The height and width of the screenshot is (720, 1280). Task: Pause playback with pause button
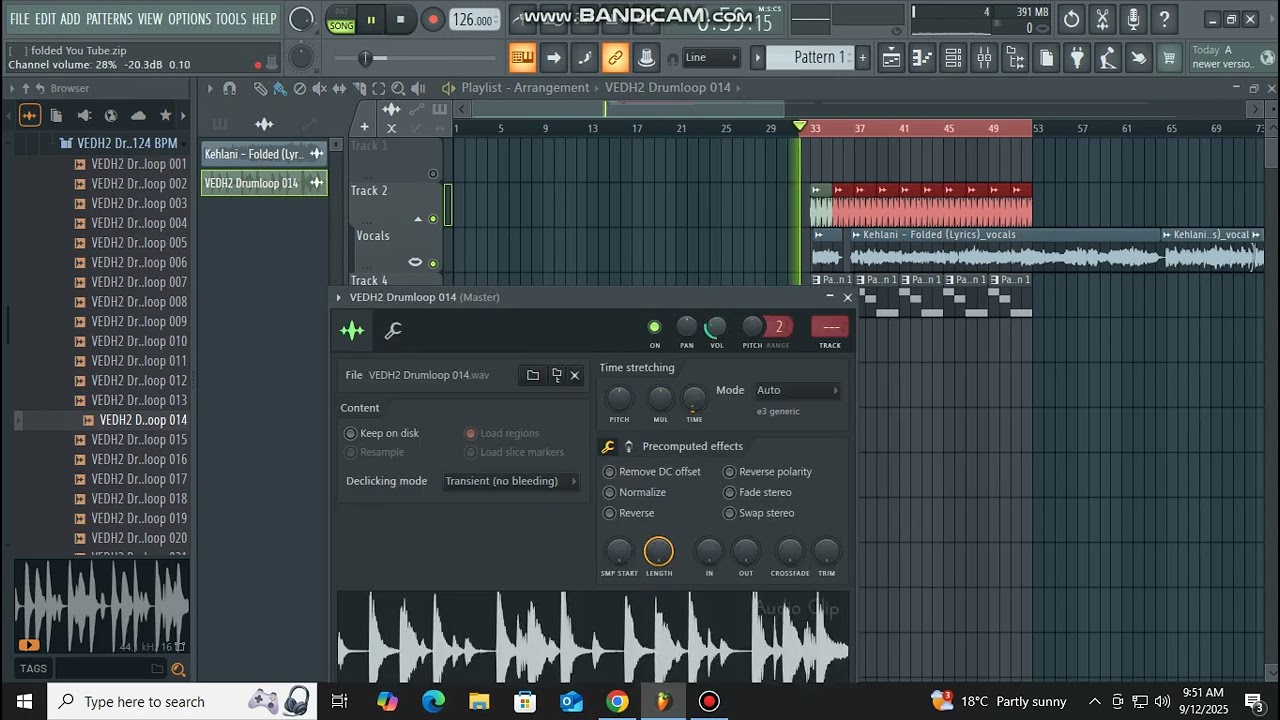[371, 19]
